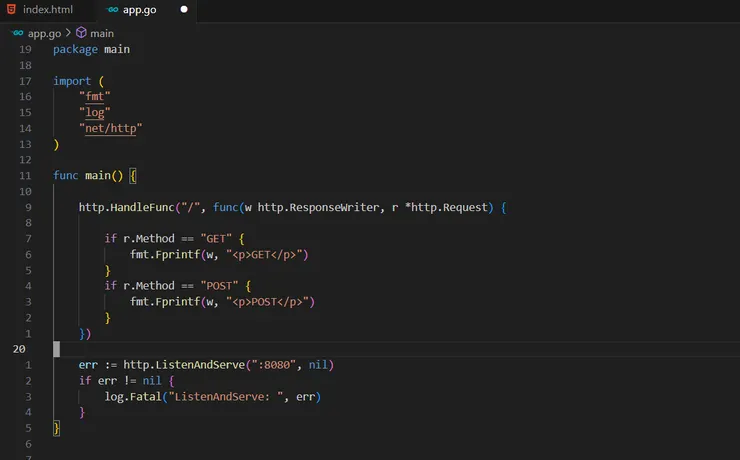Click the unsaved dot on app.go tab

(184, 10)
